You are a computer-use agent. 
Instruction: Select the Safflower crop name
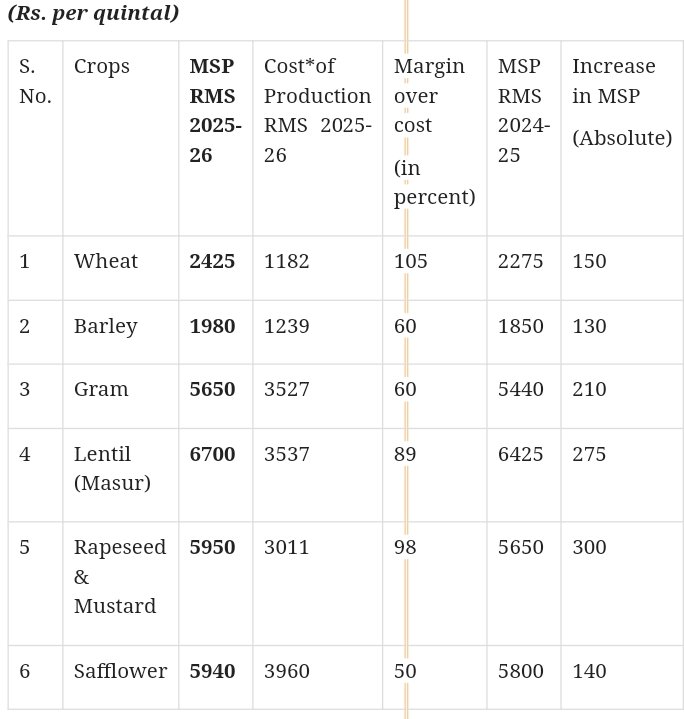coord(121,671)
